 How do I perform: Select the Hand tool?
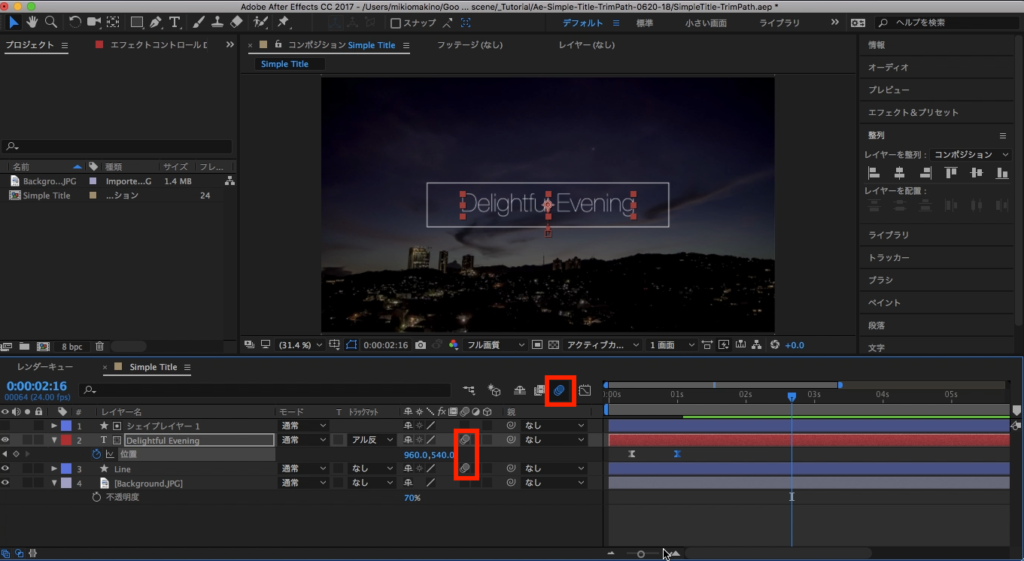pos(31,22)
